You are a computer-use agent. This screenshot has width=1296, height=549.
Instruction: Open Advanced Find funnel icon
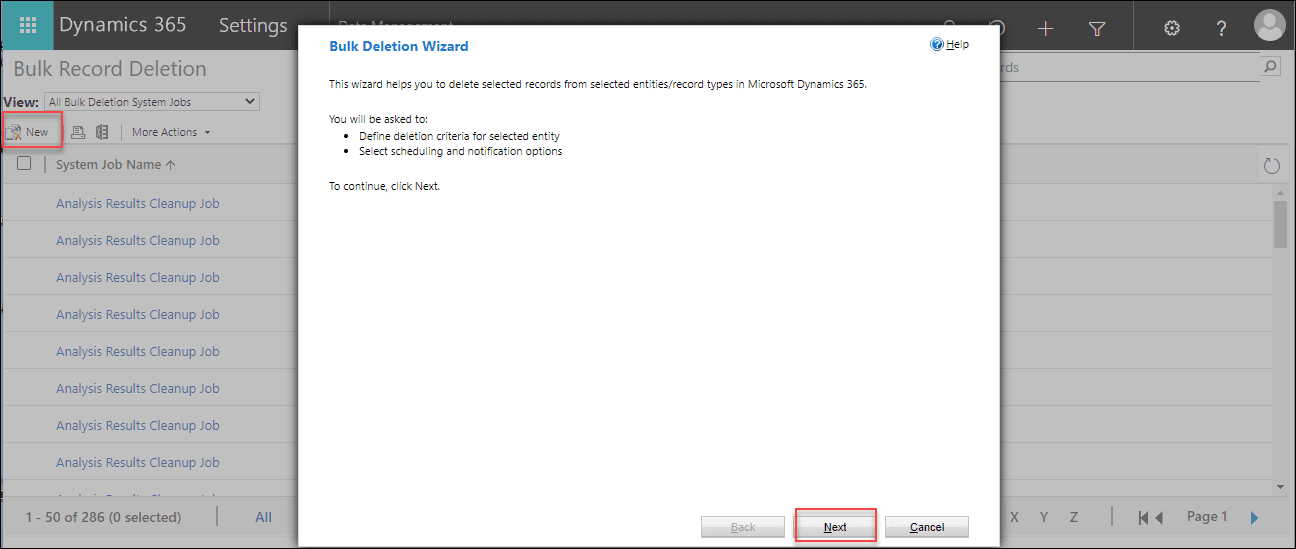(x=1096, y=28)
